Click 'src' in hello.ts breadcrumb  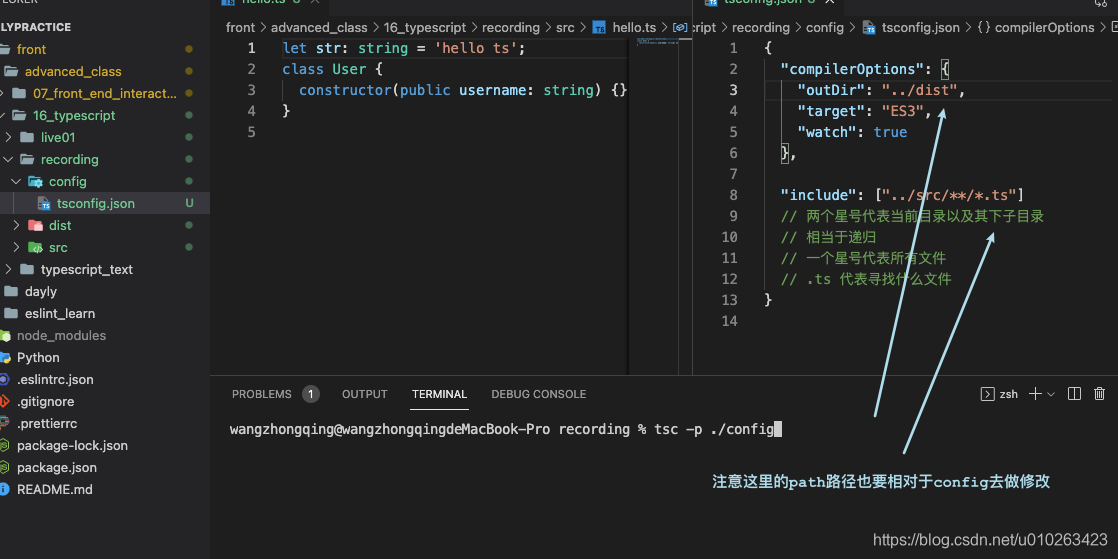[565, 28]
